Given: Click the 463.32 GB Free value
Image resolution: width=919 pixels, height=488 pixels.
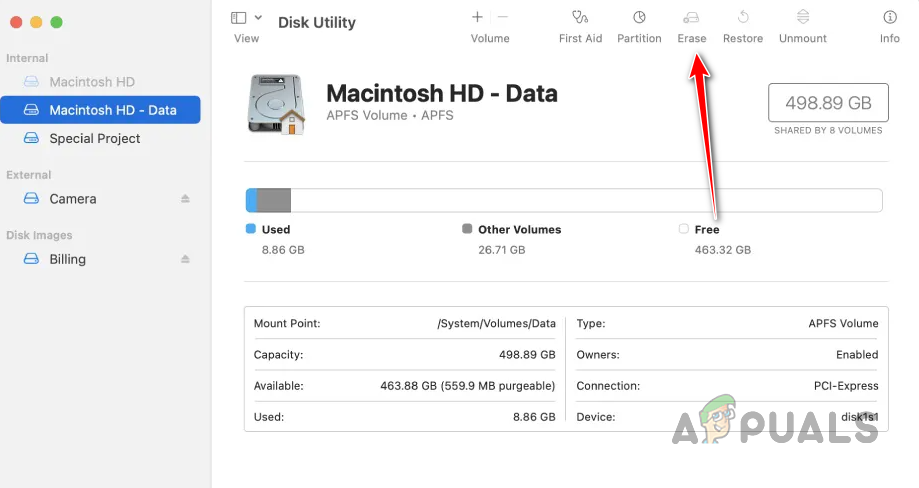Looking at the screenshot, I should (x=723, y=250).
